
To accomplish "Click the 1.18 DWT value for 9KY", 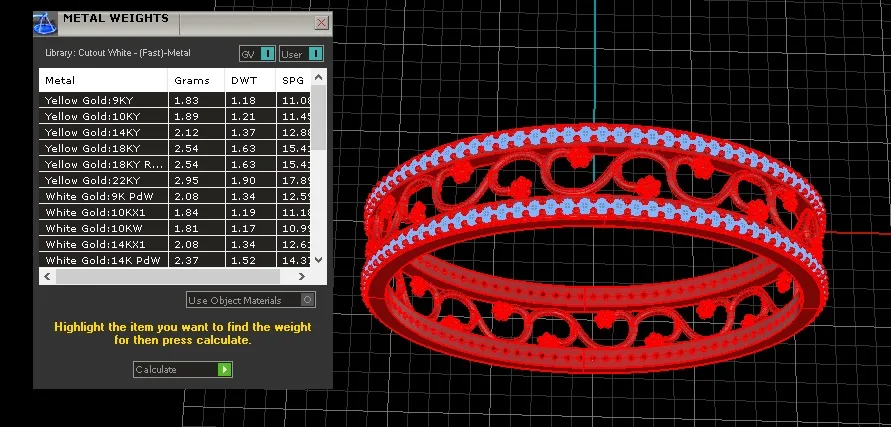I will [x=243, y=100].
